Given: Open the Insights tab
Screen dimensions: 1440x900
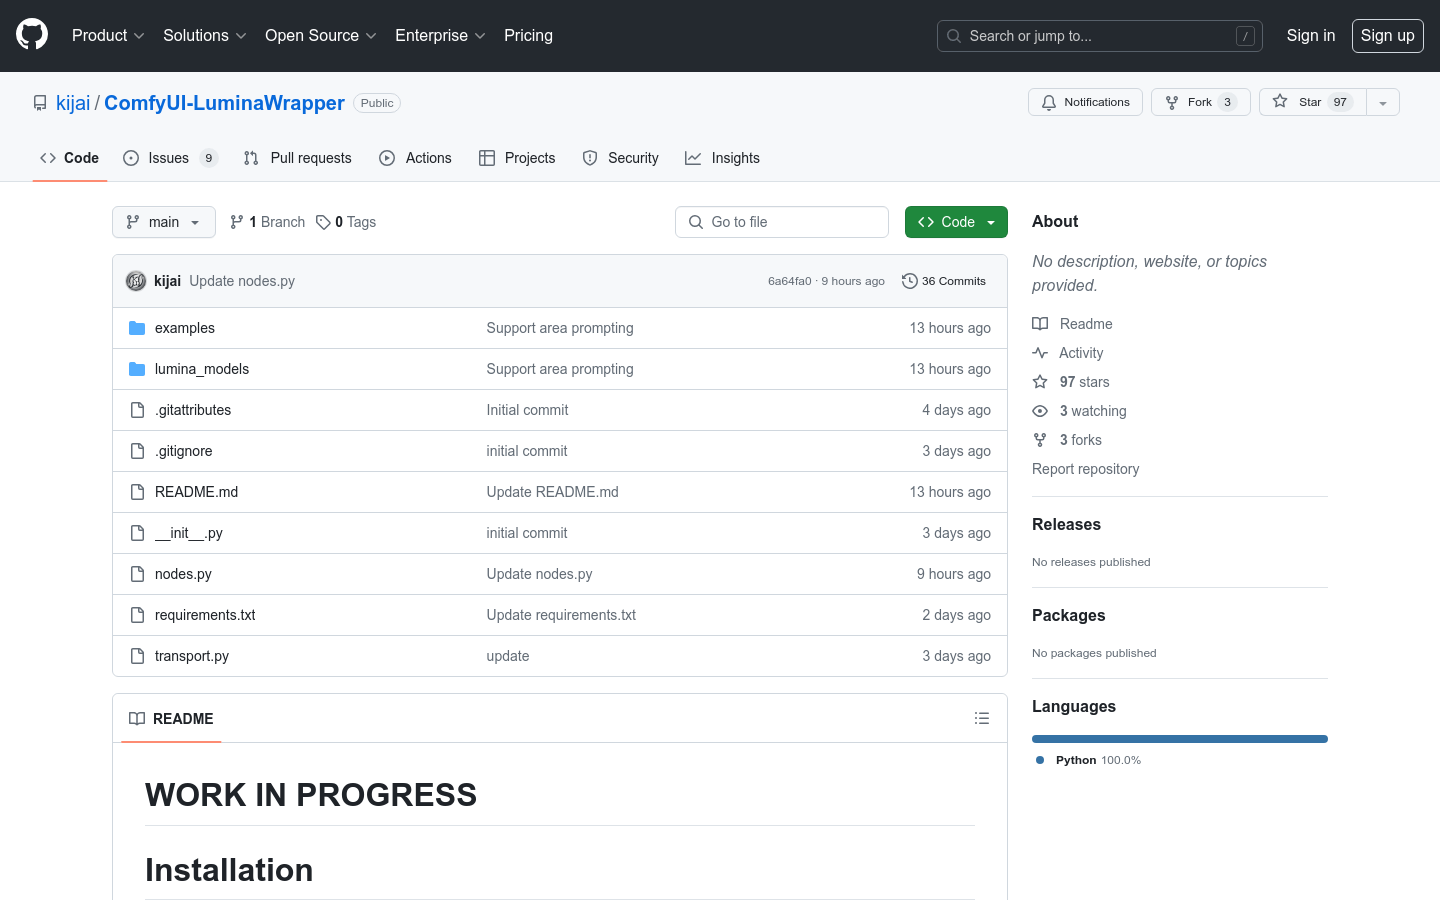Looking at the screenshot, I should click(x=722, y=158).
